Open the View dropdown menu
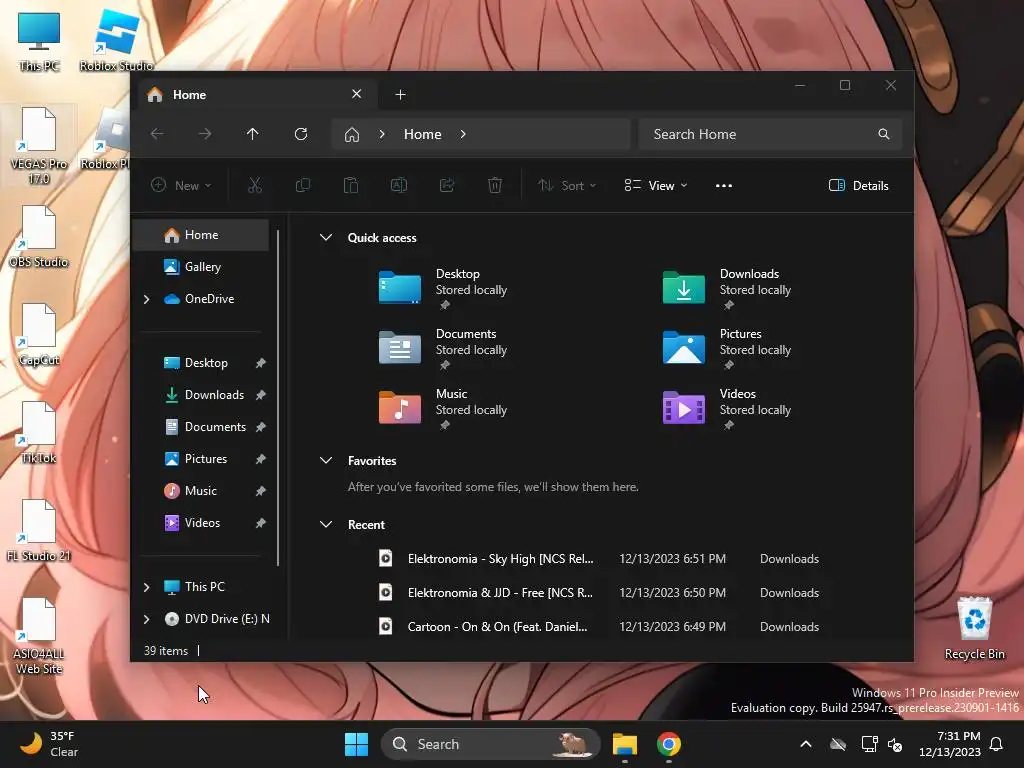 click(656, 185)
